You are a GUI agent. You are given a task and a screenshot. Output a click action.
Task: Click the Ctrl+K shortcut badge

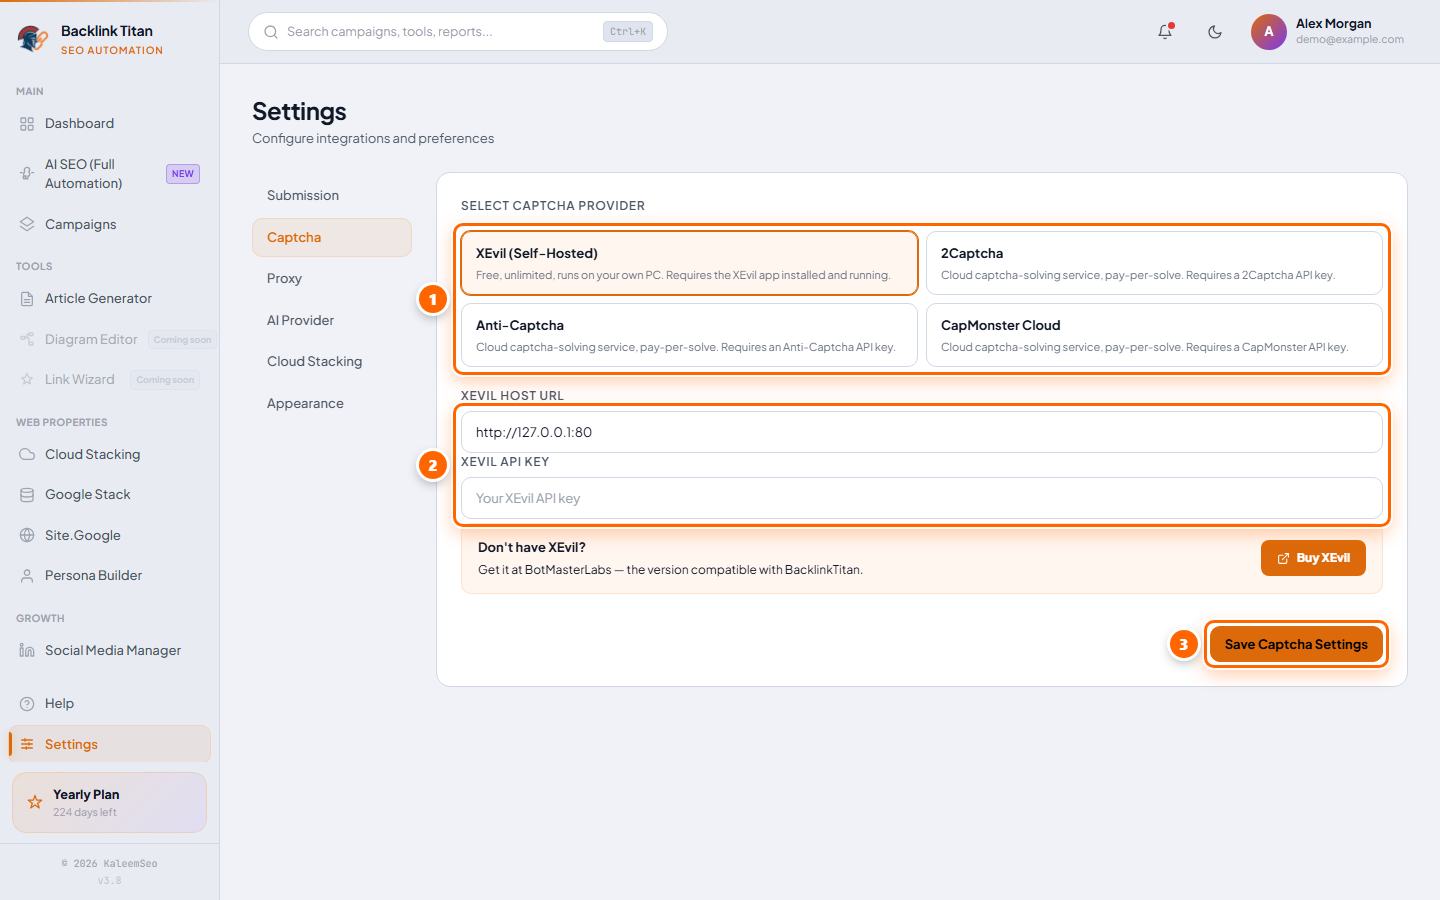click(x=628, y=32)
